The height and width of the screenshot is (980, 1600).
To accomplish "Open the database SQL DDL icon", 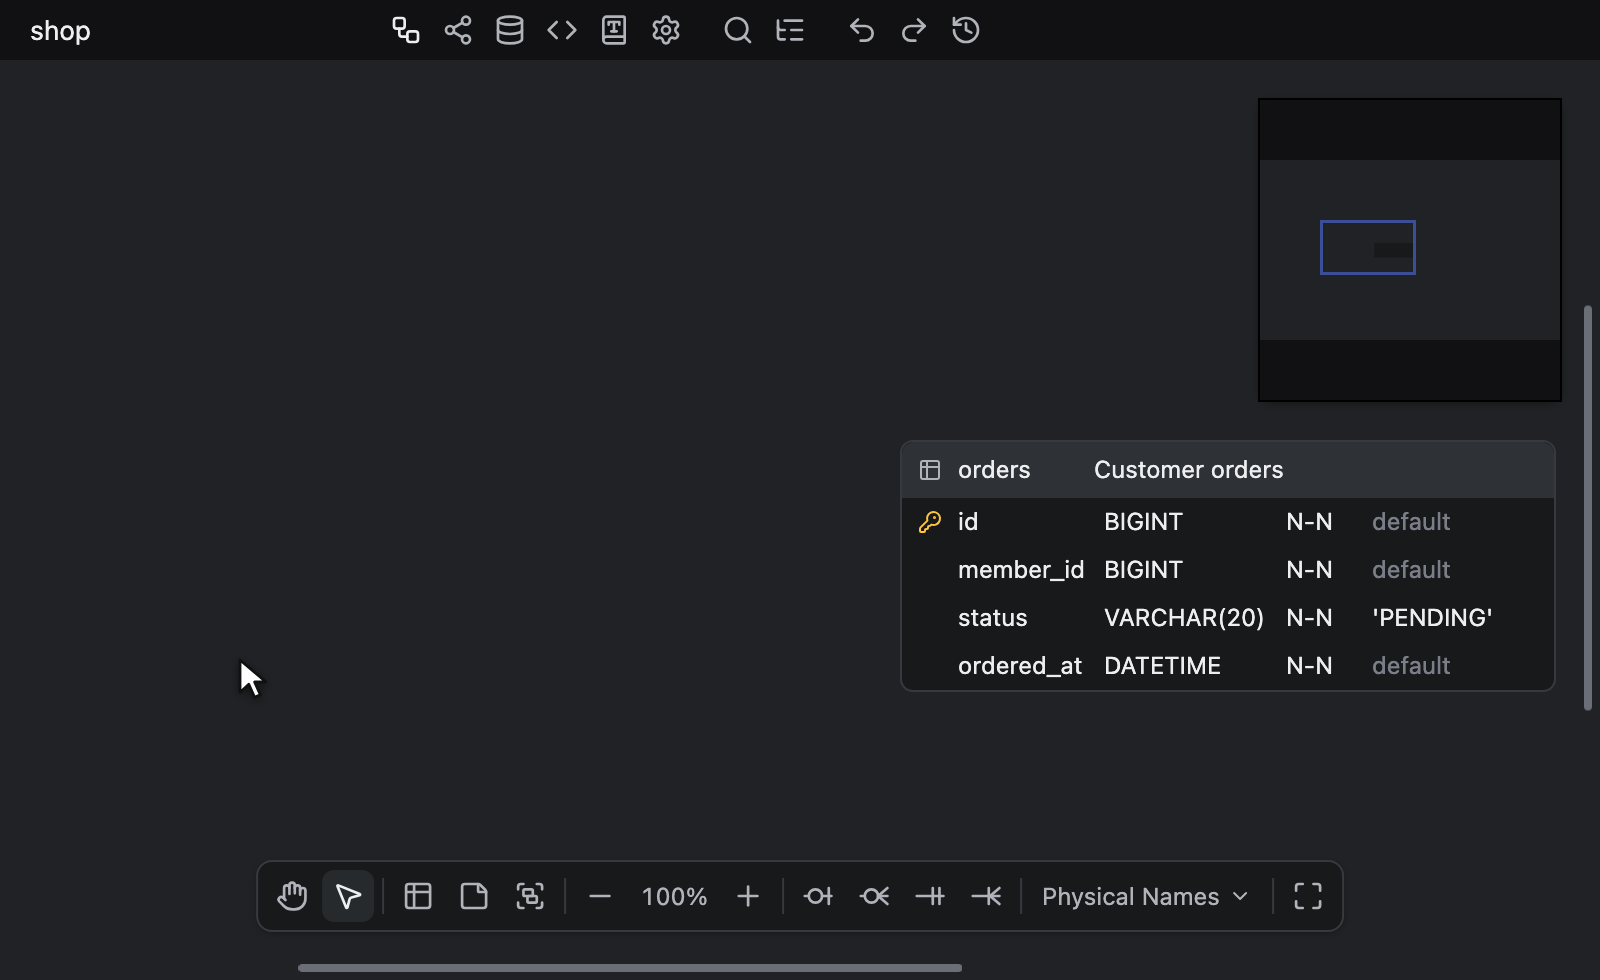I will (510, 30).
